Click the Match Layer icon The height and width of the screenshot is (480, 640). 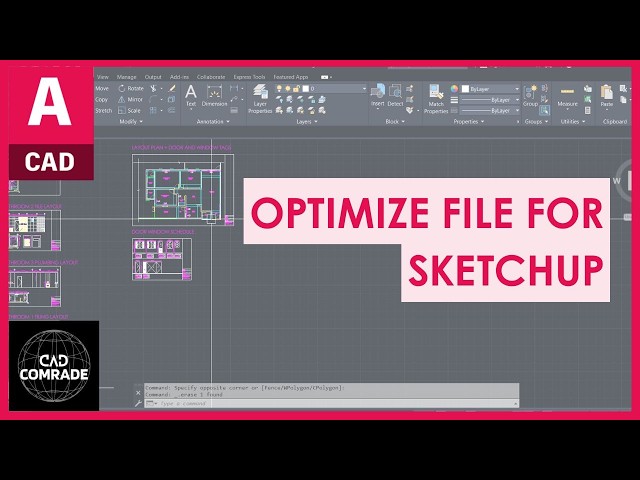tap(322, 110)
